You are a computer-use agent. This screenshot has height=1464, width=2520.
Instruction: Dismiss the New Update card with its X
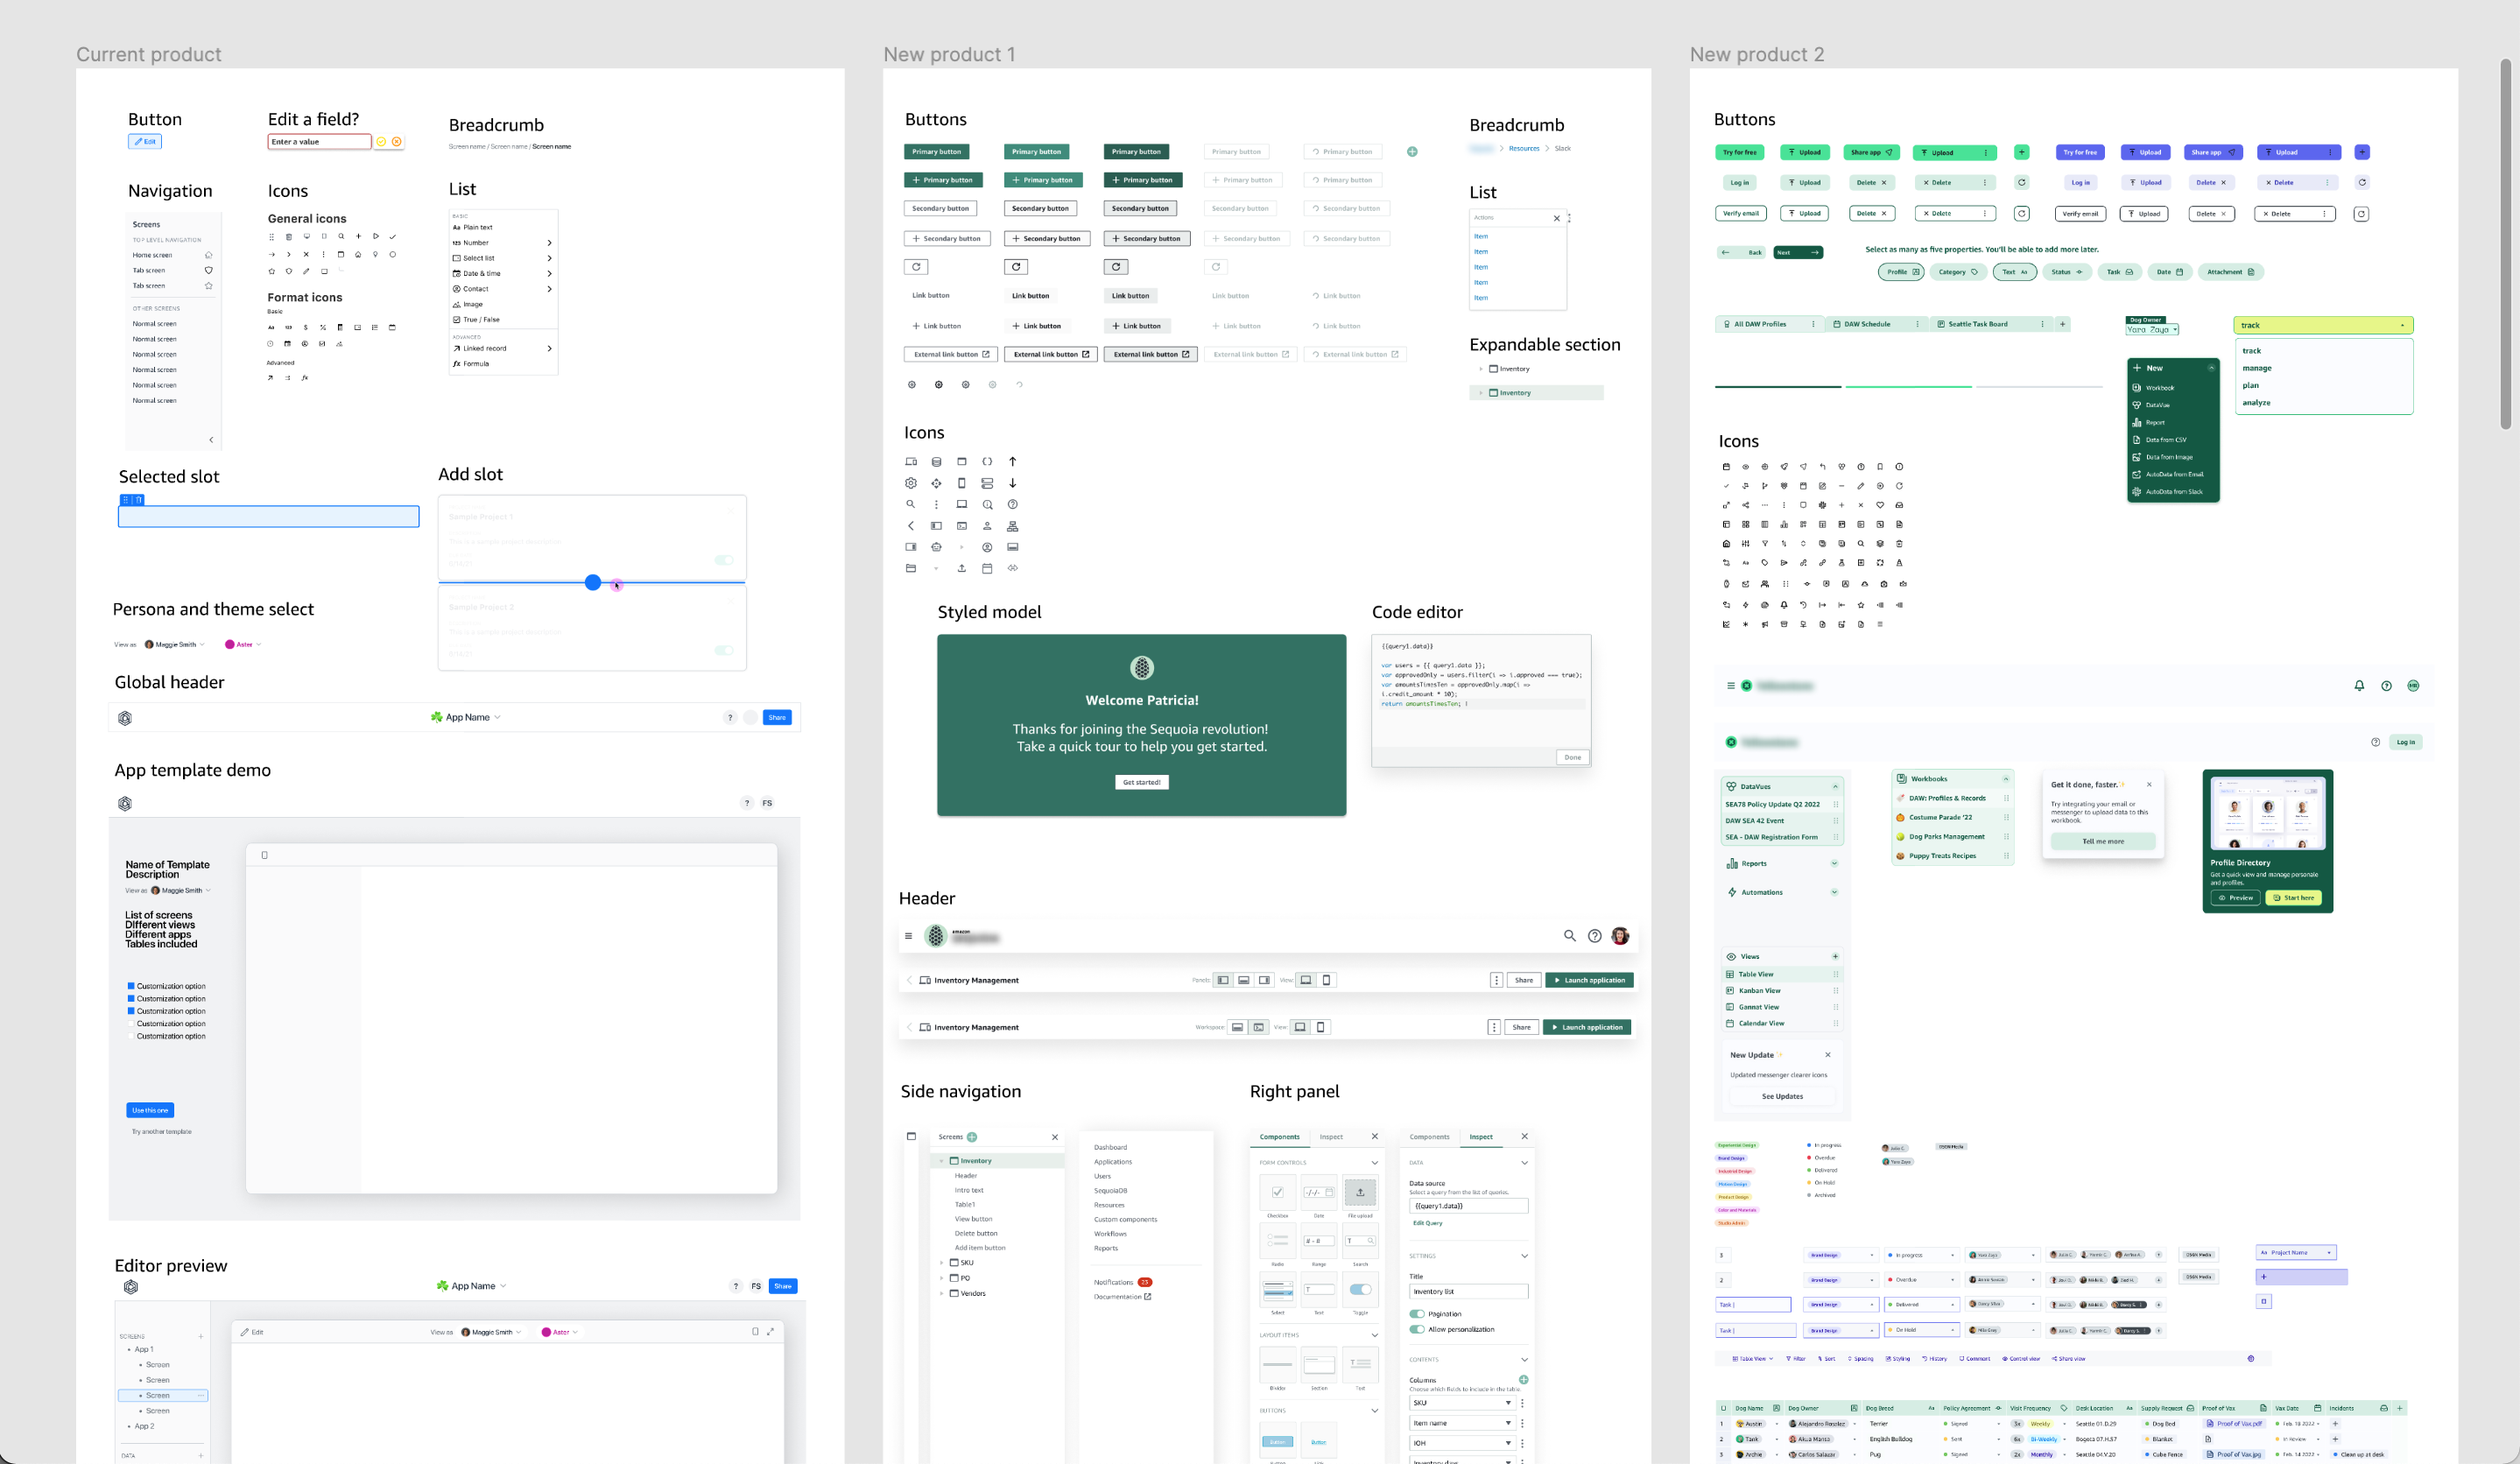(x=1828, y=1055)
